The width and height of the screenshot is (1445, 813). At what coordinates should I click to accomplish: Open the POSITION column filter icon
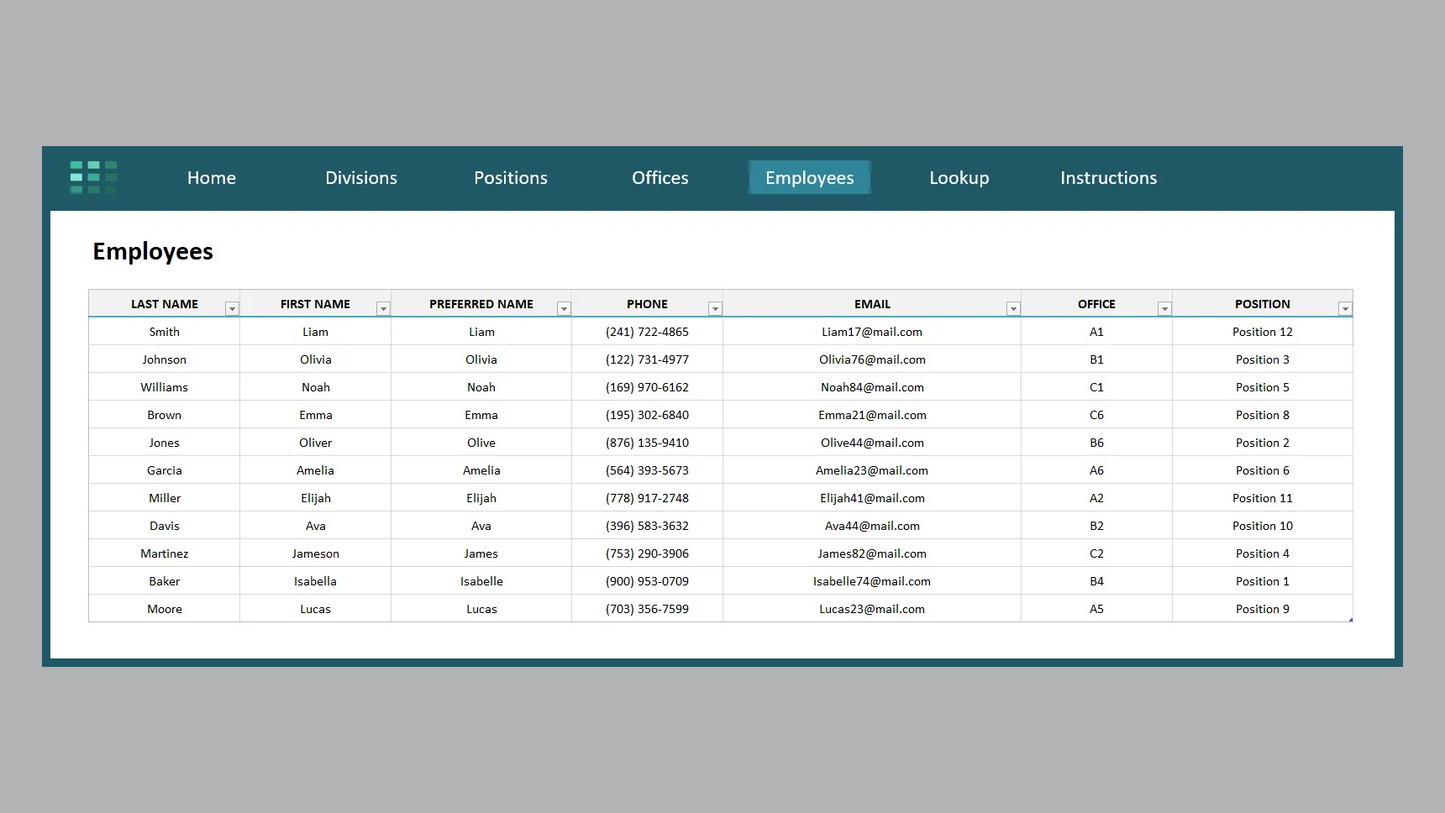click(1345, 308)
